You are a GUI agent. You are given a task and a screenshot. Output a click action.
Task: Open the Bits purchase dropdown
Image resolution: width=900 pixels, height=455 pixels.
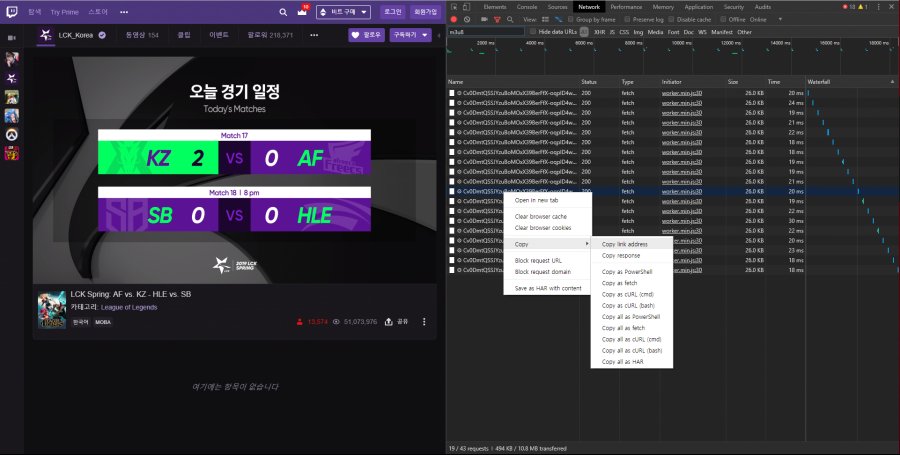pyautogui.click(x=343, y=12)
